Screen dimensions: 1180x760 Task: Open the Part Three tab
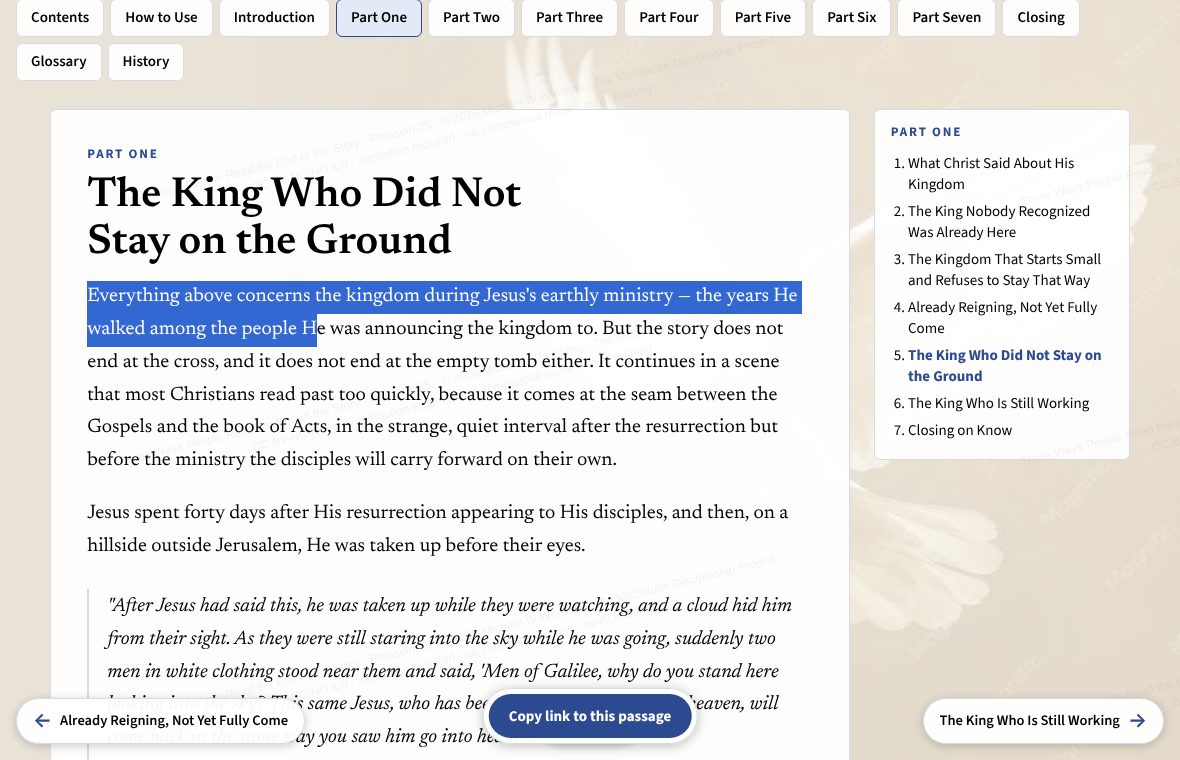[569, 17]
